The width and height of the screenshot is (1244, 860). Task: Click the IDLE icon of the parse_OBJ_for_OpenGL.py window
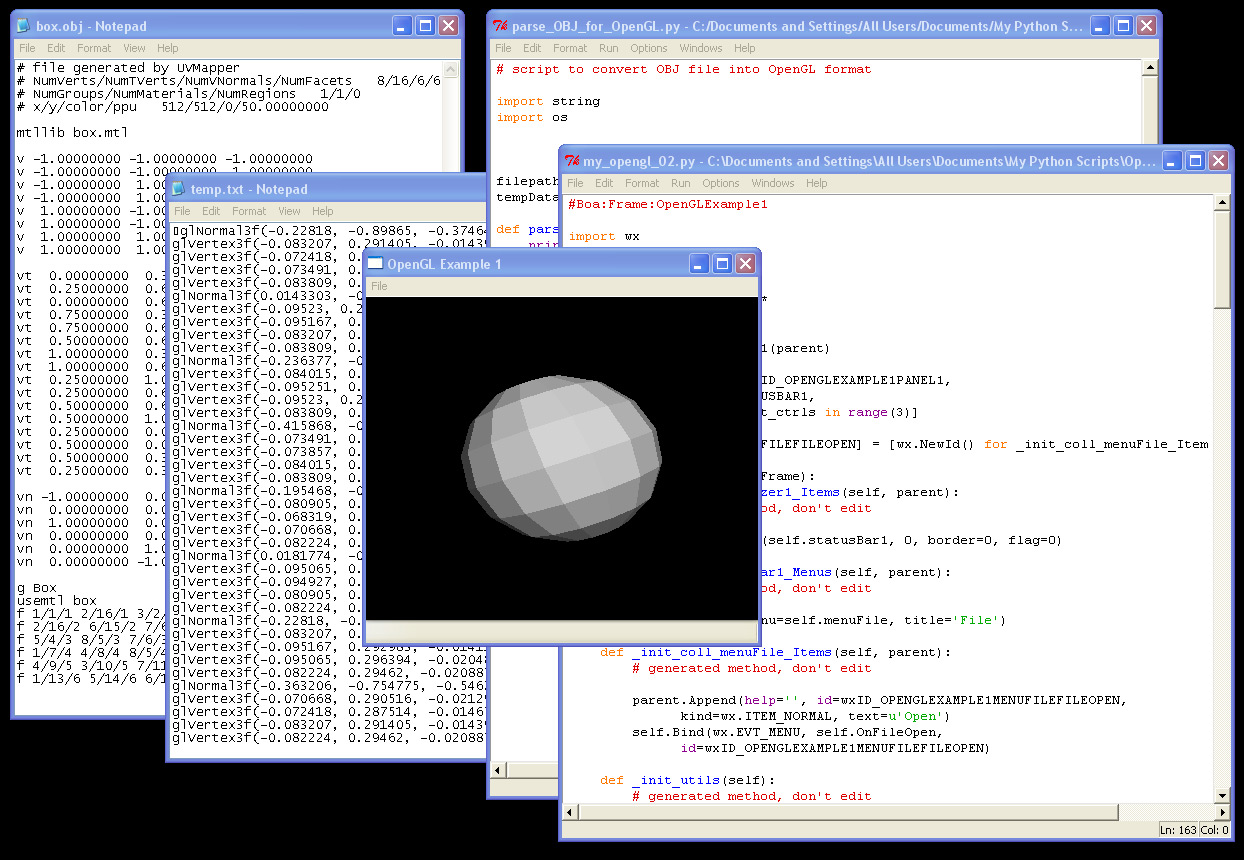pos(502,26)
